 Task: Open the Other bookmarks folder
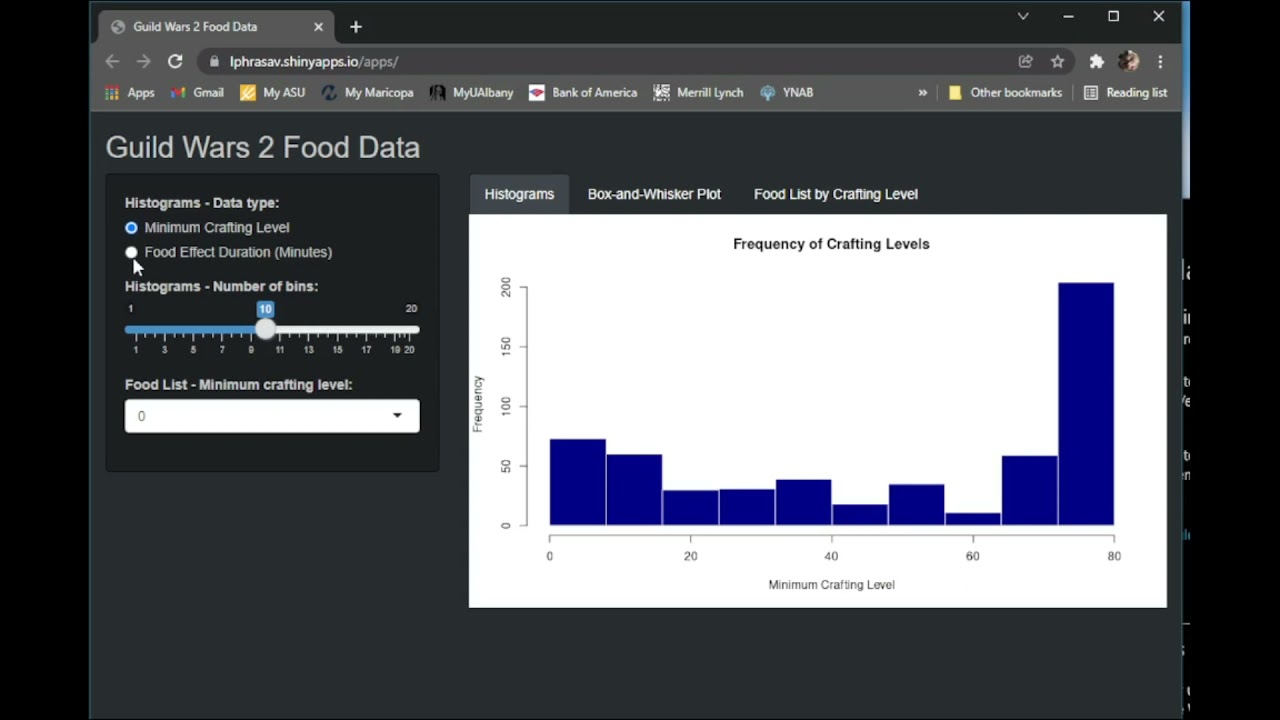point(1005,93)
